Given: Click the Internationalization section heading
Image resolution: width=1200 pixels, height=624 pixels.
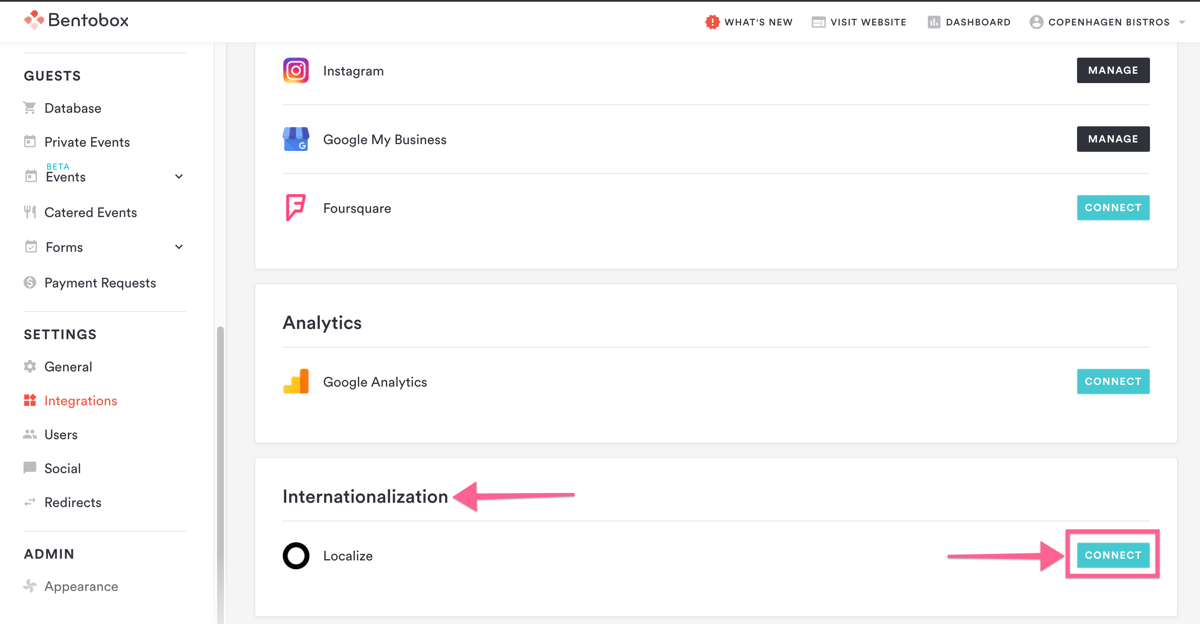Looking at the screenshot, I should coord(365,497).
